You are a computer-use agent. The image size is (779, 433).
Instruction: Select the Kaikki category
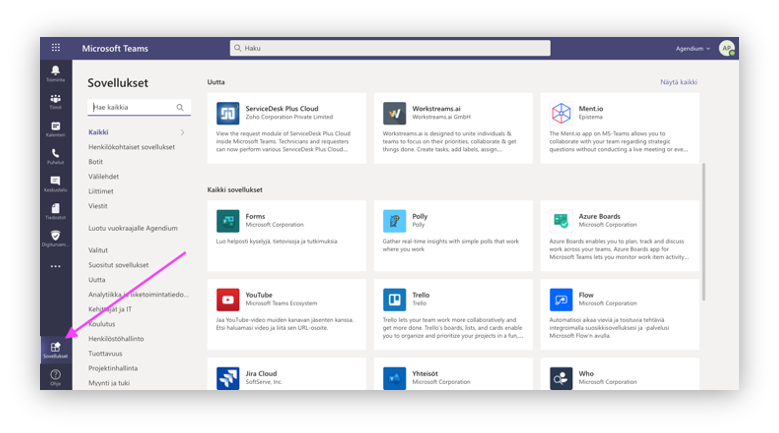click(98, 132)
